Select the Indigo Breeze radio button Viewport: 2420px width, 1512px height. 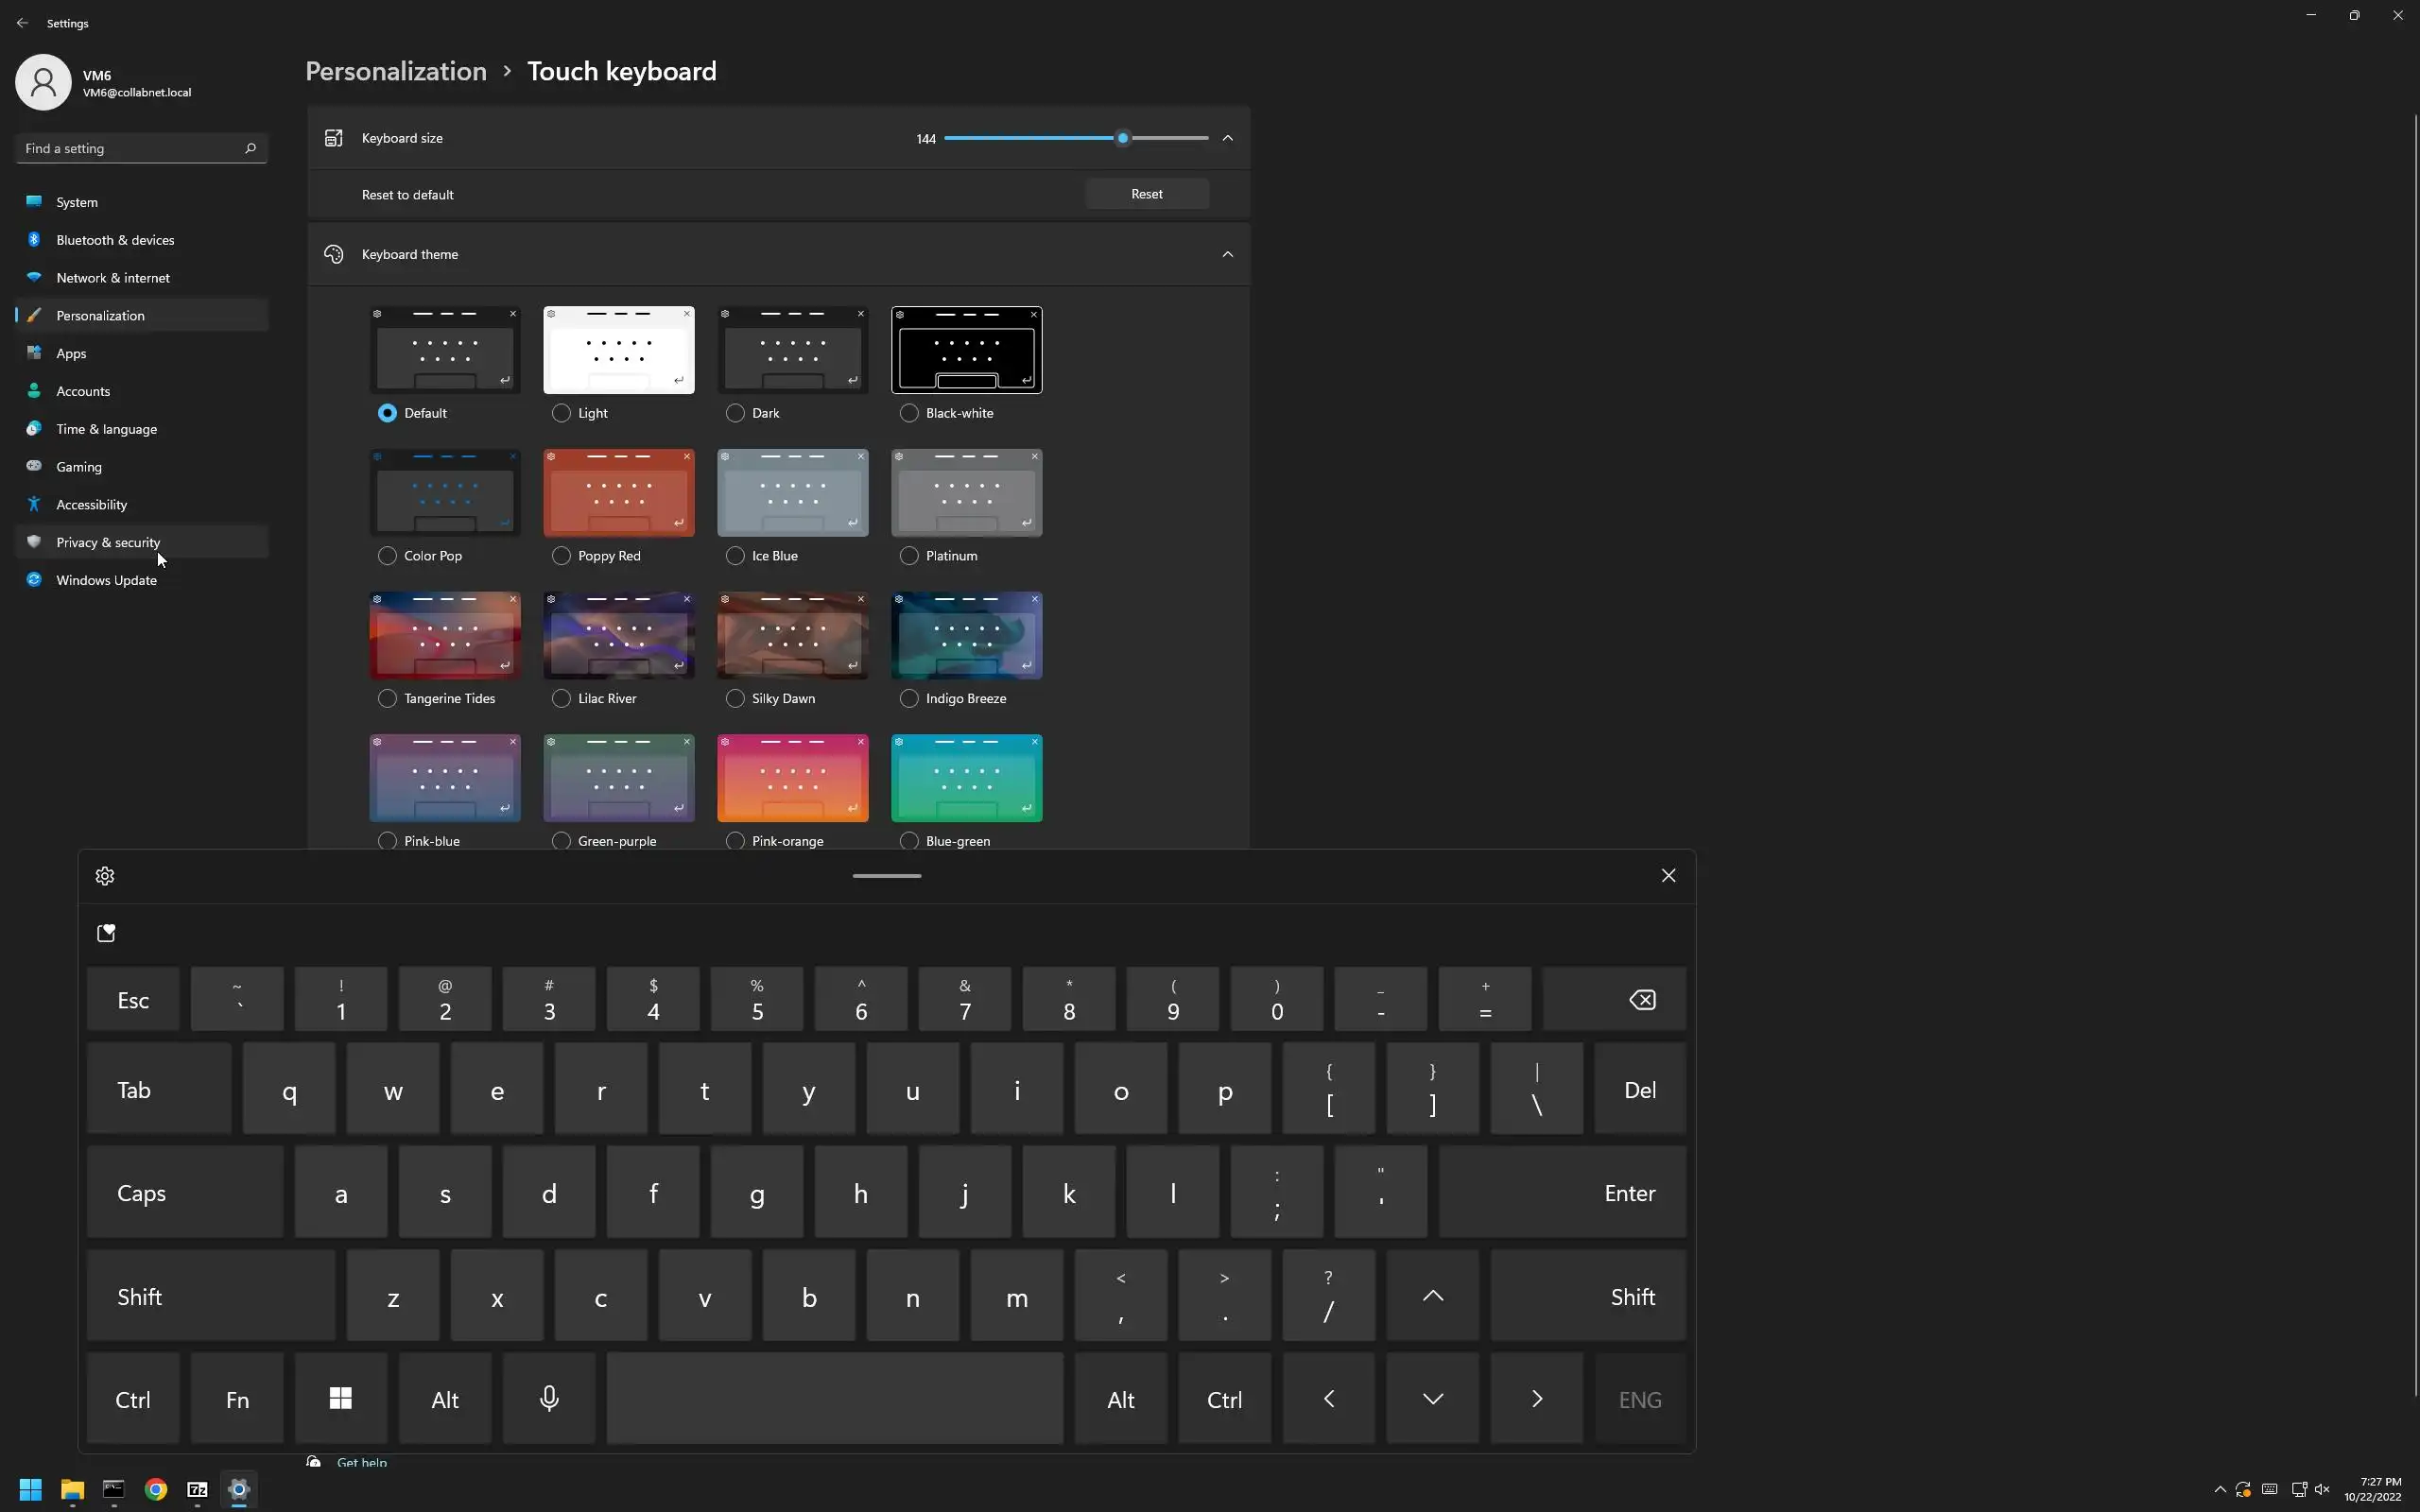(909, 699)
